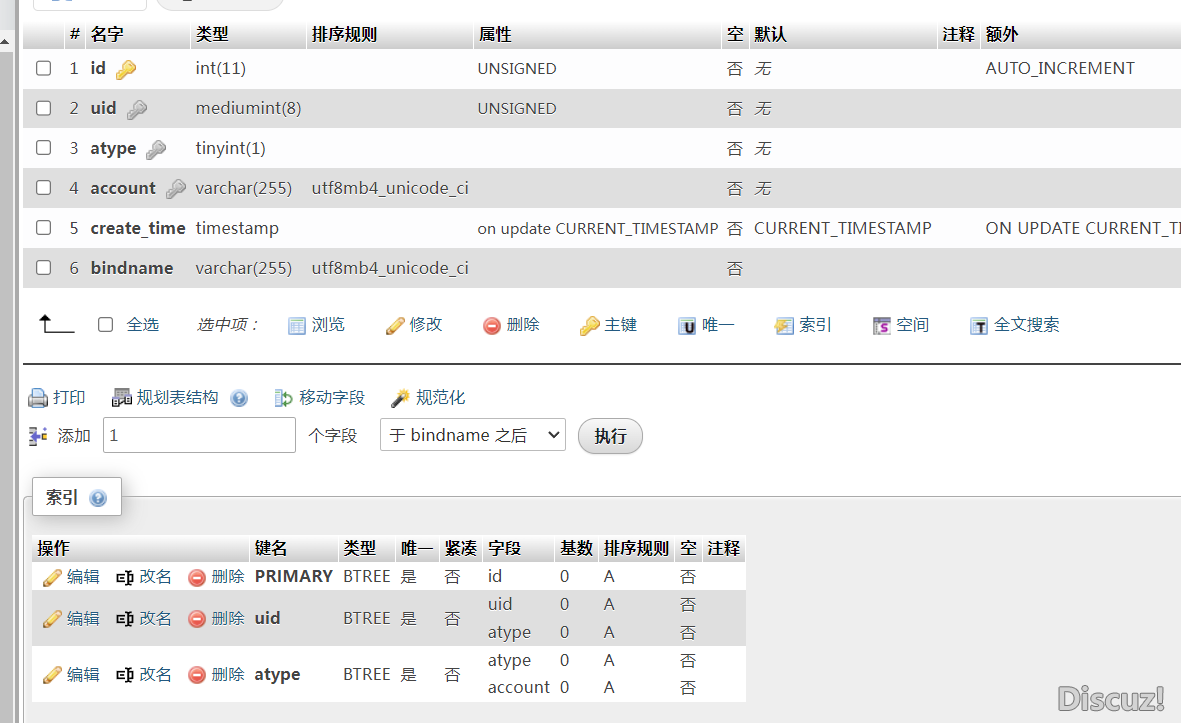
Task: Click the Browse (浏览) icon for selected columns
Action: point(297,326)
